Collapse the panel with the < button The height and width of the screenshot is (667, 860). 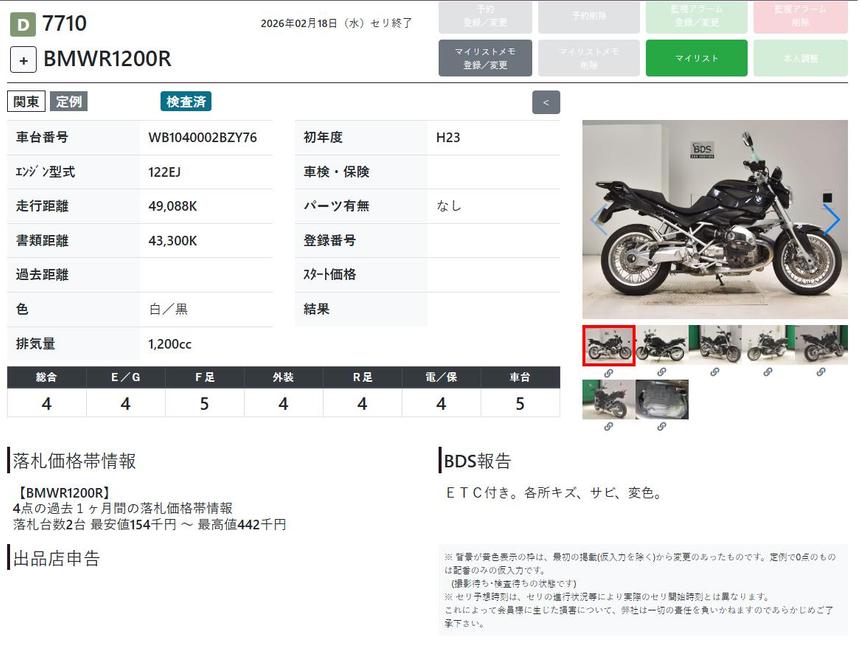coord(546,102)
